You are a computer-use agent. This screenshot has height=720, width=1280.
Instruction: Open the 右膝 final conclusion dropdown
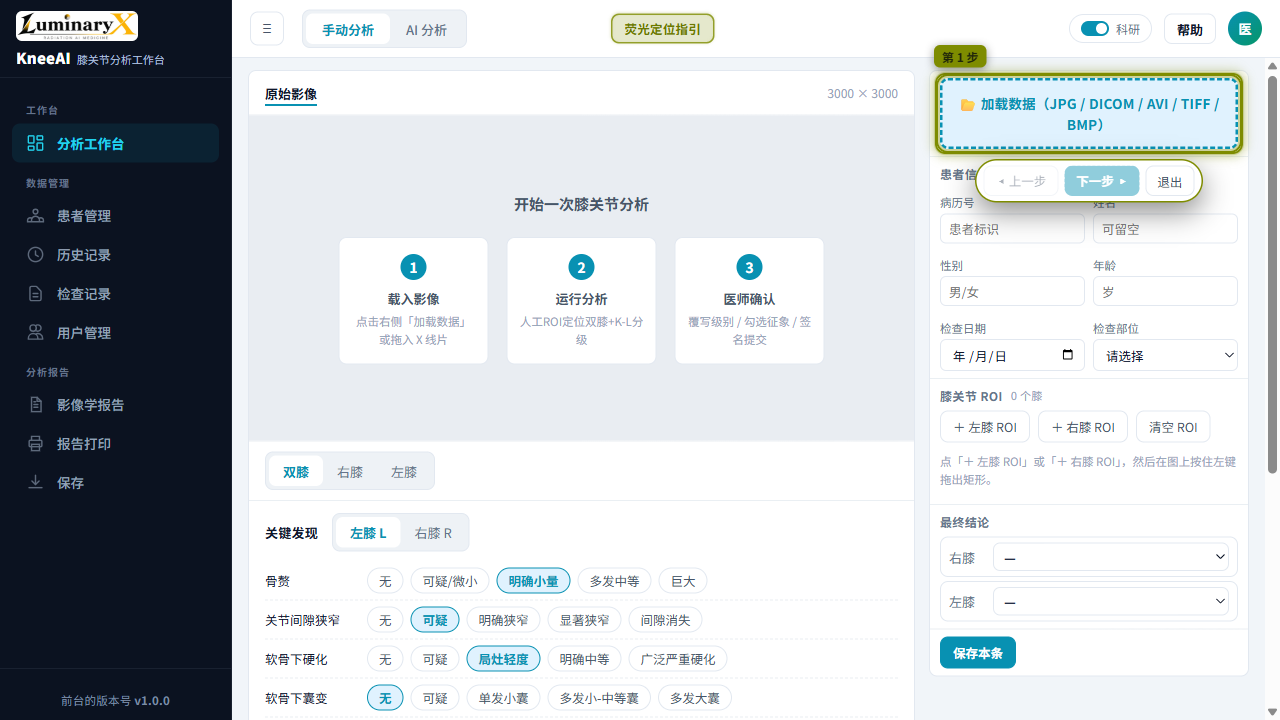tap(1111, 557)
